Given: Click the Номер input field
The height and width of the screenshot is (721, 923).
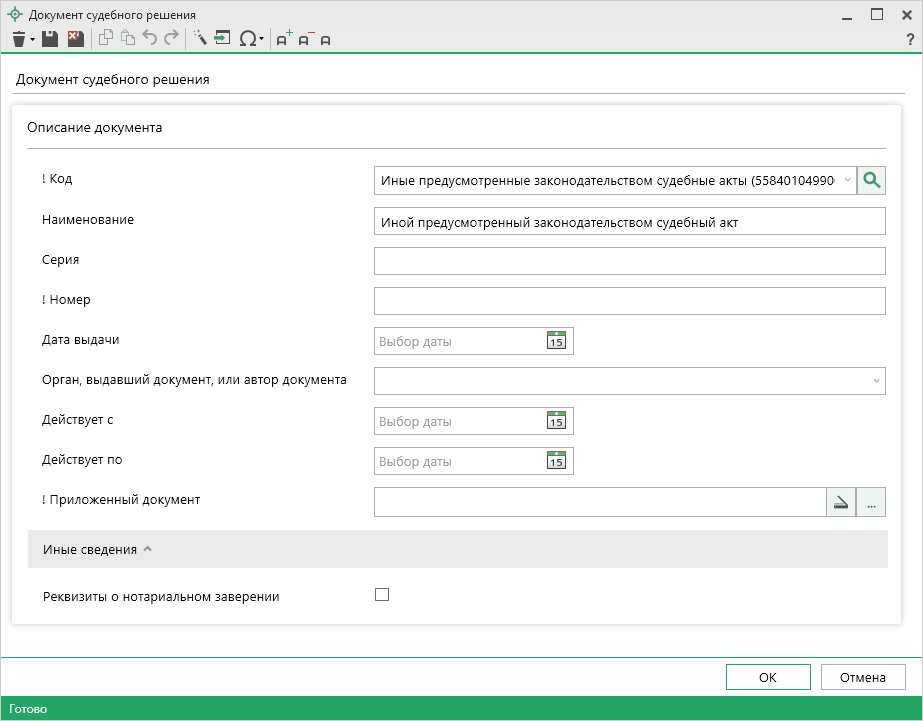Looking at the screenshot, I should (629, 301).
